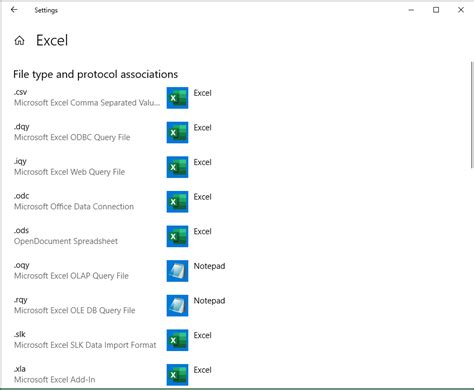Click 'File type and protocol associations' heading
This screenshot has height=390, width=474.
(x=95, y=74)
